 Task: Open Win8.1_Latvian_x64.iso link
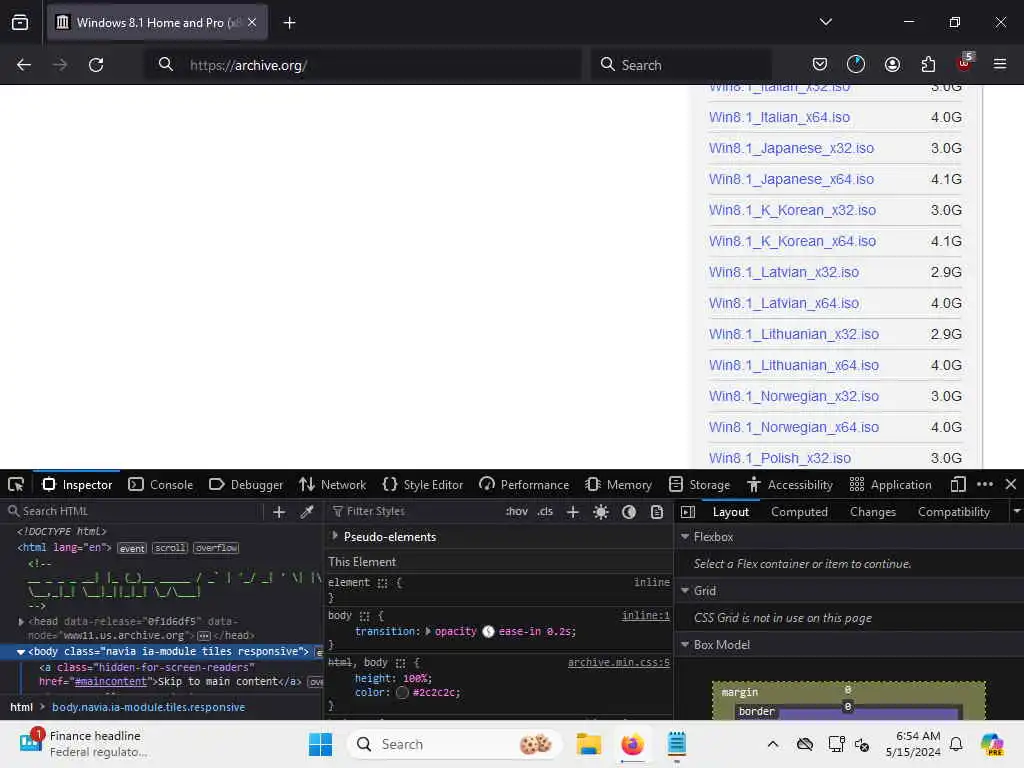tap(784, 303)
